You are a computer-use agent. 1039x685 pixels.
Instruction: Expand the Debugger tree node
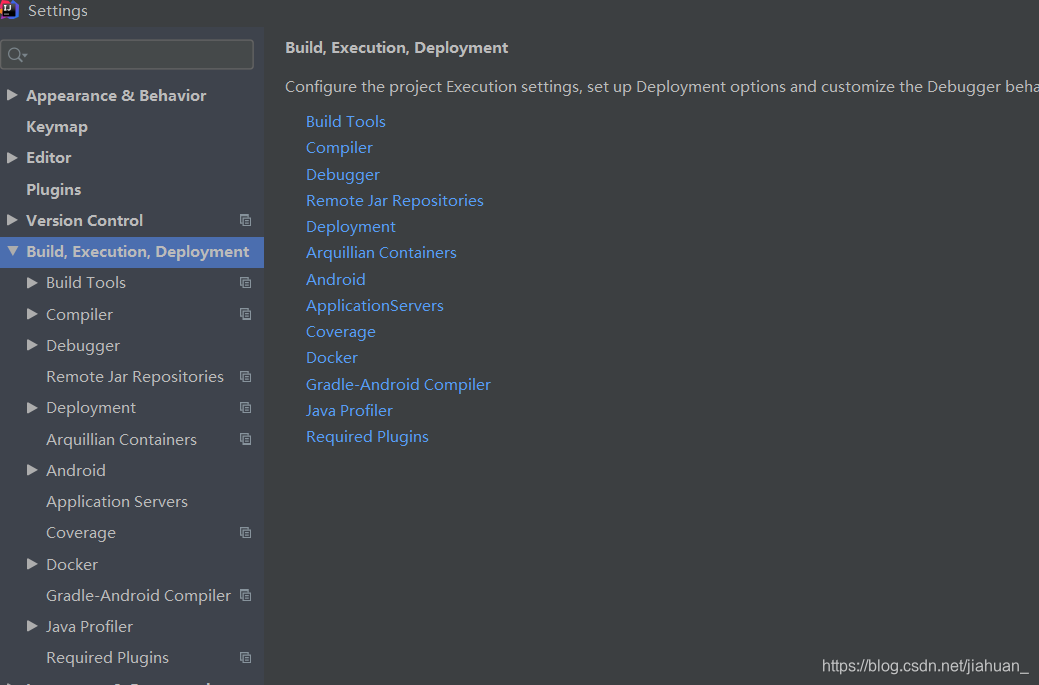32,346
